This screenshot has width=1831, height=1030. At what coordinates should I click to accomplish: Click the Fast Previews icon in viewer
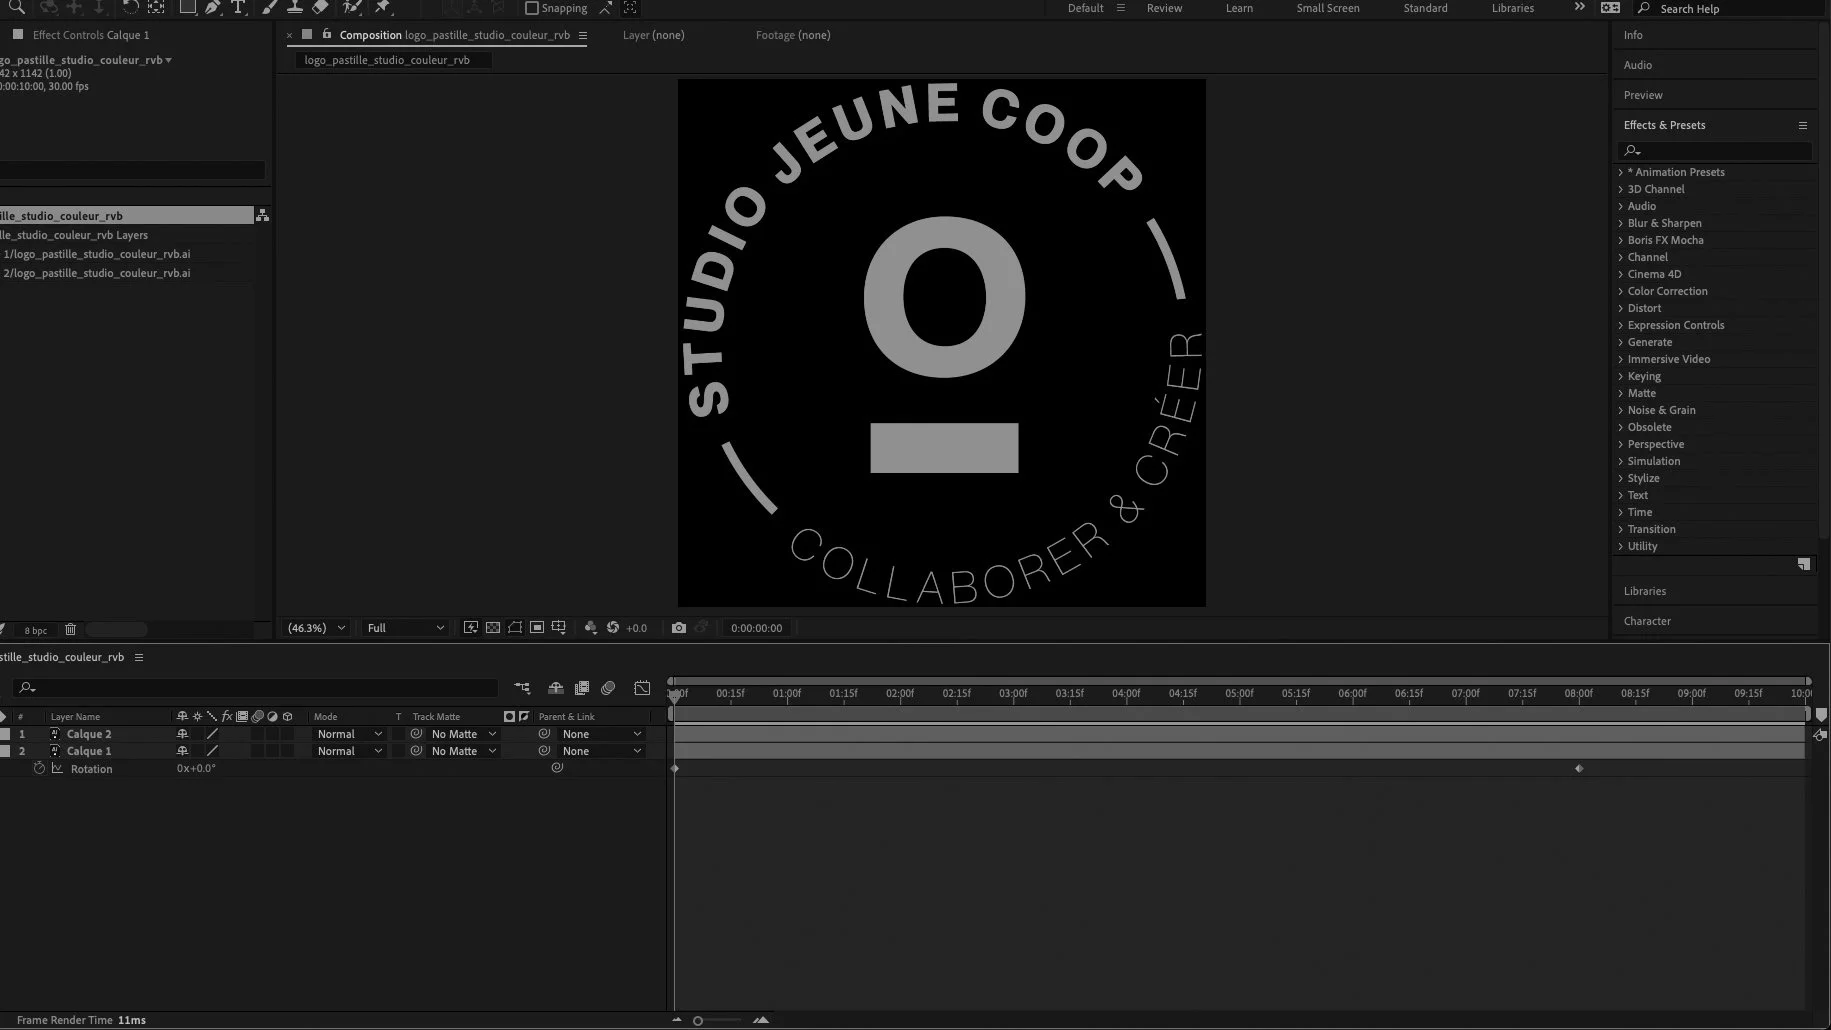point(471,628)
